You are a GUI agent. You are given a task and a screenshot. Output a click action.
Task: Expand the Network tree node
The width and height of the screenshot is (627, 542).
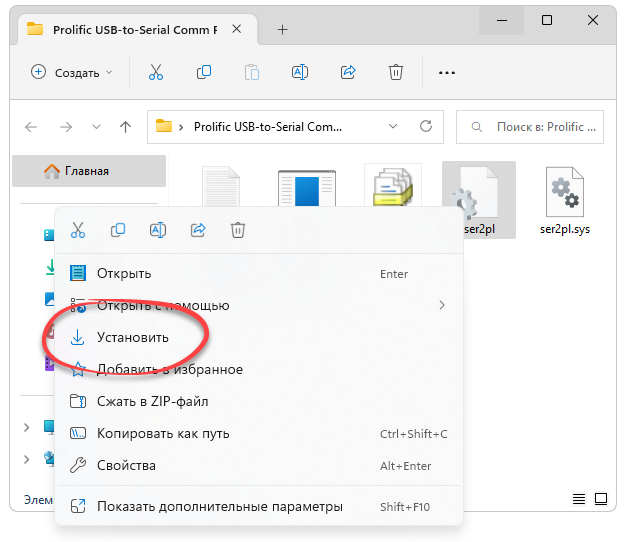(26, 459)
